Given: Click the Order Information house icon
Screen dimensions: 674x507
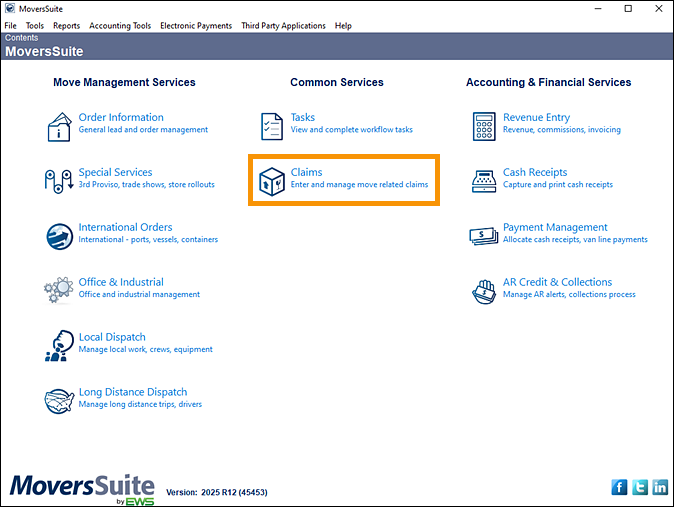Looking at the screenshot, I should coord(60,126).
